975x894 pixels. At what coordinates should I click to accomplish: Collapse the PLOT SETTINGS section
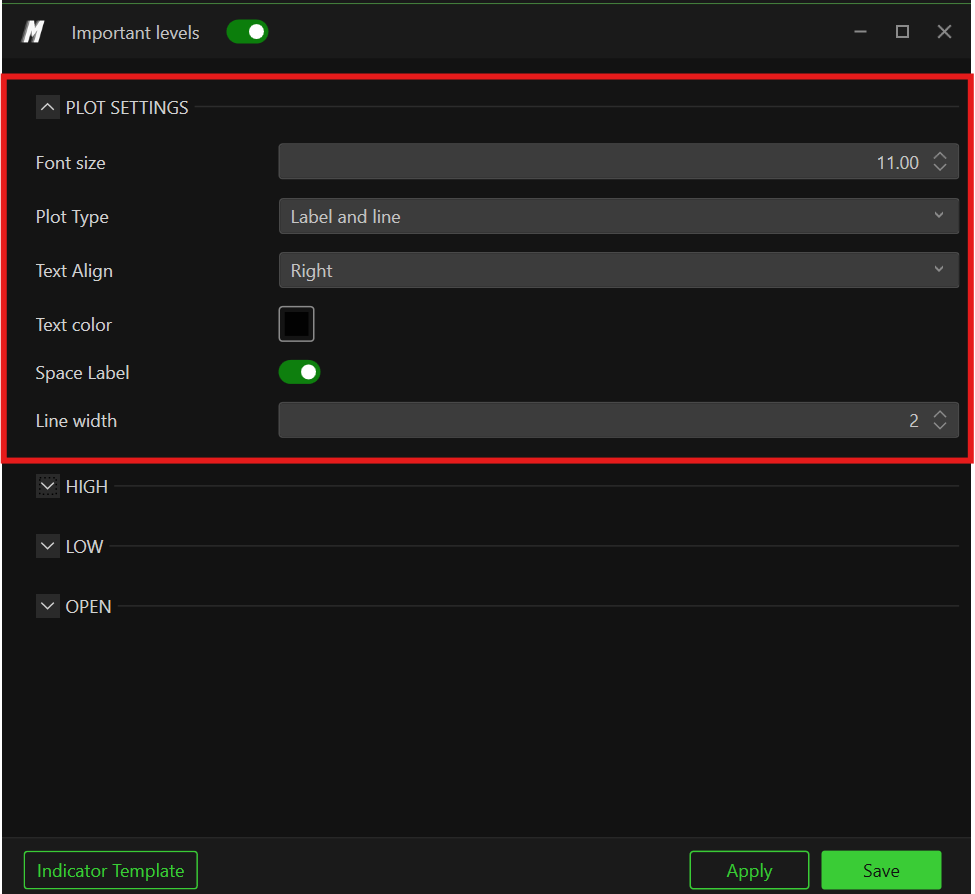[47, 107]
